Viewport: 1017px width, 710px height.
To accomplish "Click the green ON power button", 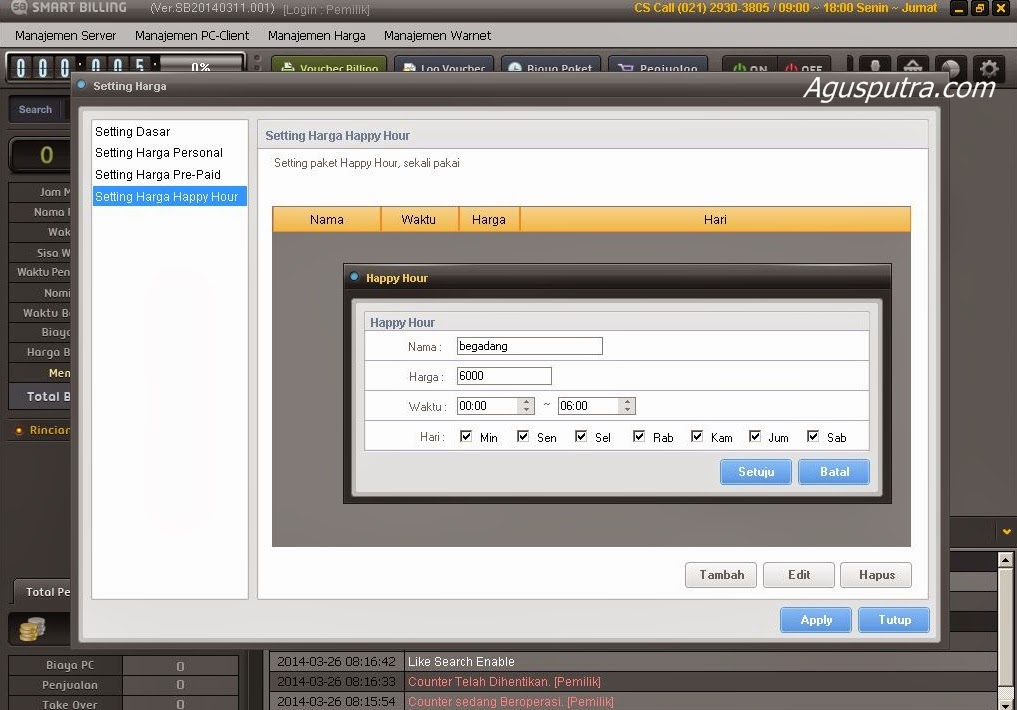I will 750,65.
